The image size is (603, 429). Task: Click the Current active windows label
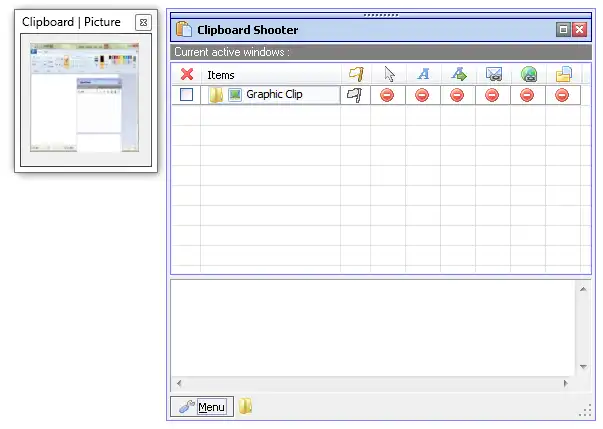tap(232, 52)
